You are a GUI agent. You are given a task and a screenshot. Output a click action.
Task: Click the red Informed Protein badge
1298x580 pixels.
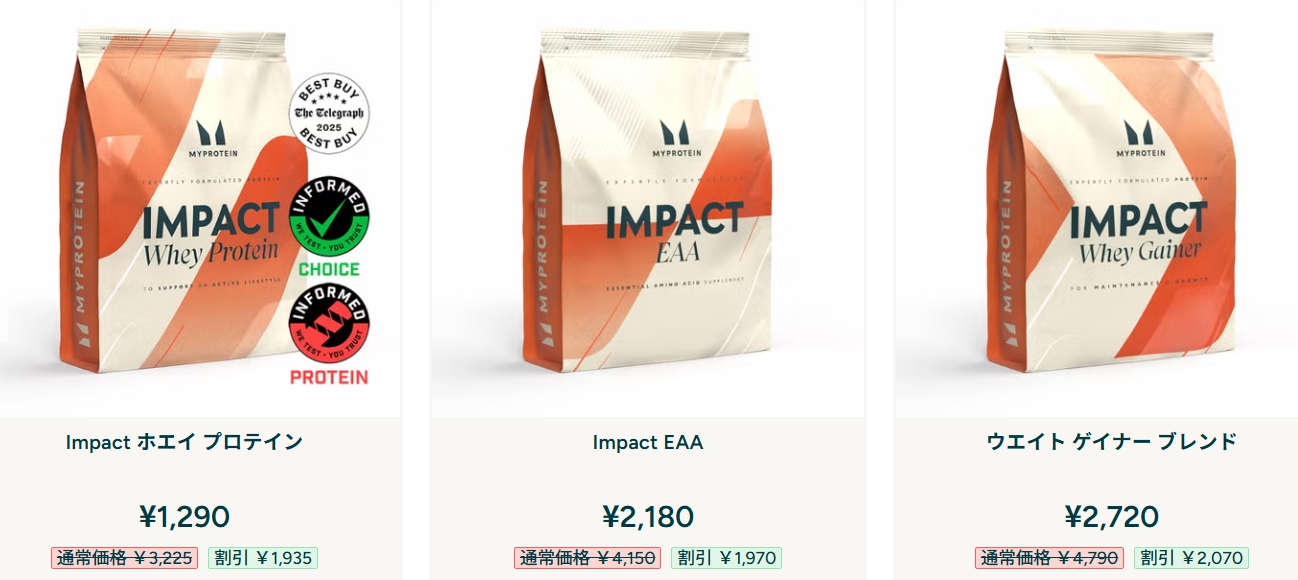(329, 335)
